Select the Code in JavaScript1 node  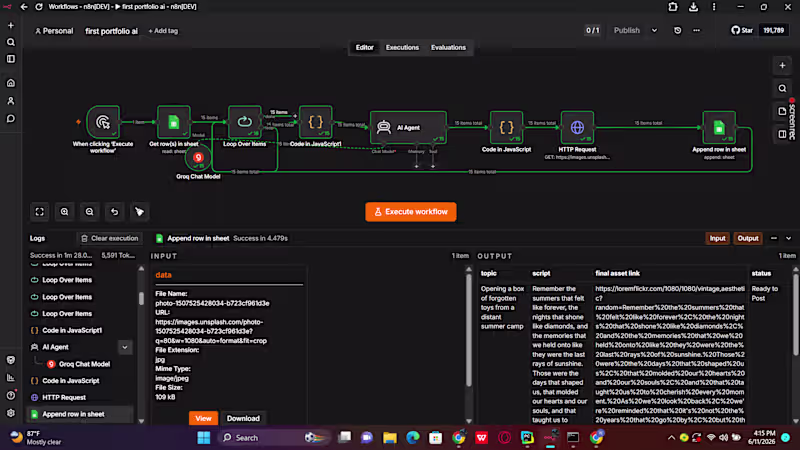click(x=315, y=122)
